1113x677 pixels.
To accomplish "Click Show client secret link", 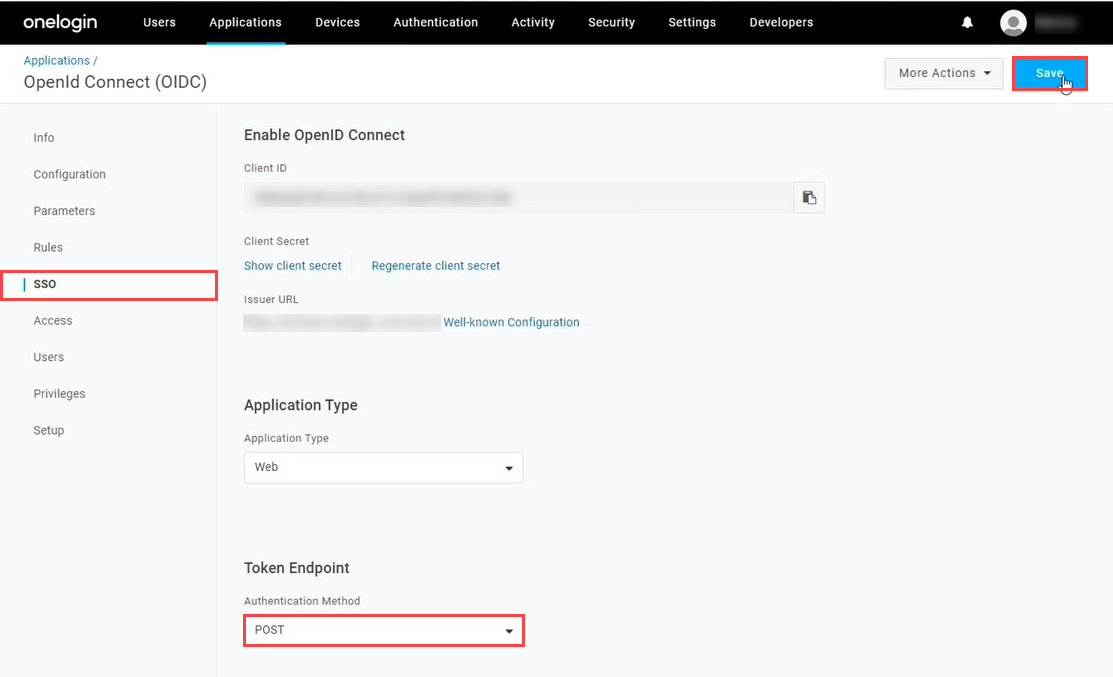I will click(293, 266).
